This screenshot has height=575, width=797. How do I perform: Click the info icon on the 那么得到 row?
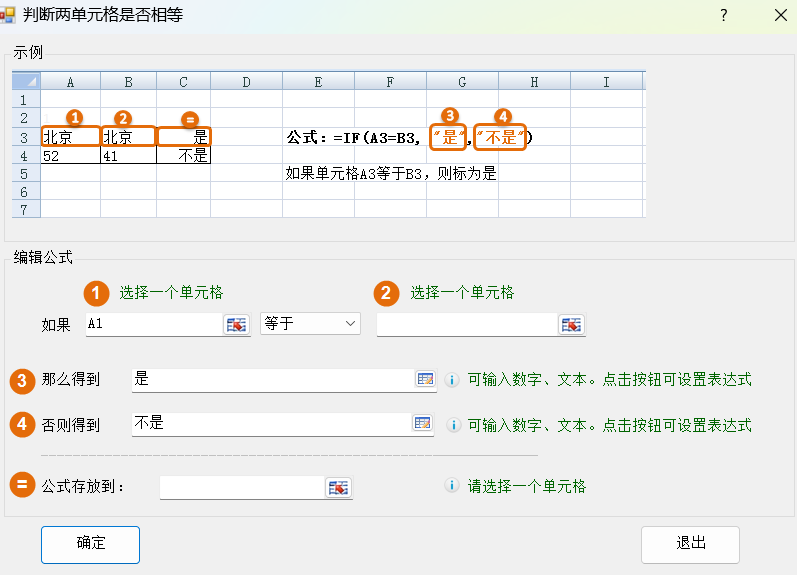click(451, 380)
